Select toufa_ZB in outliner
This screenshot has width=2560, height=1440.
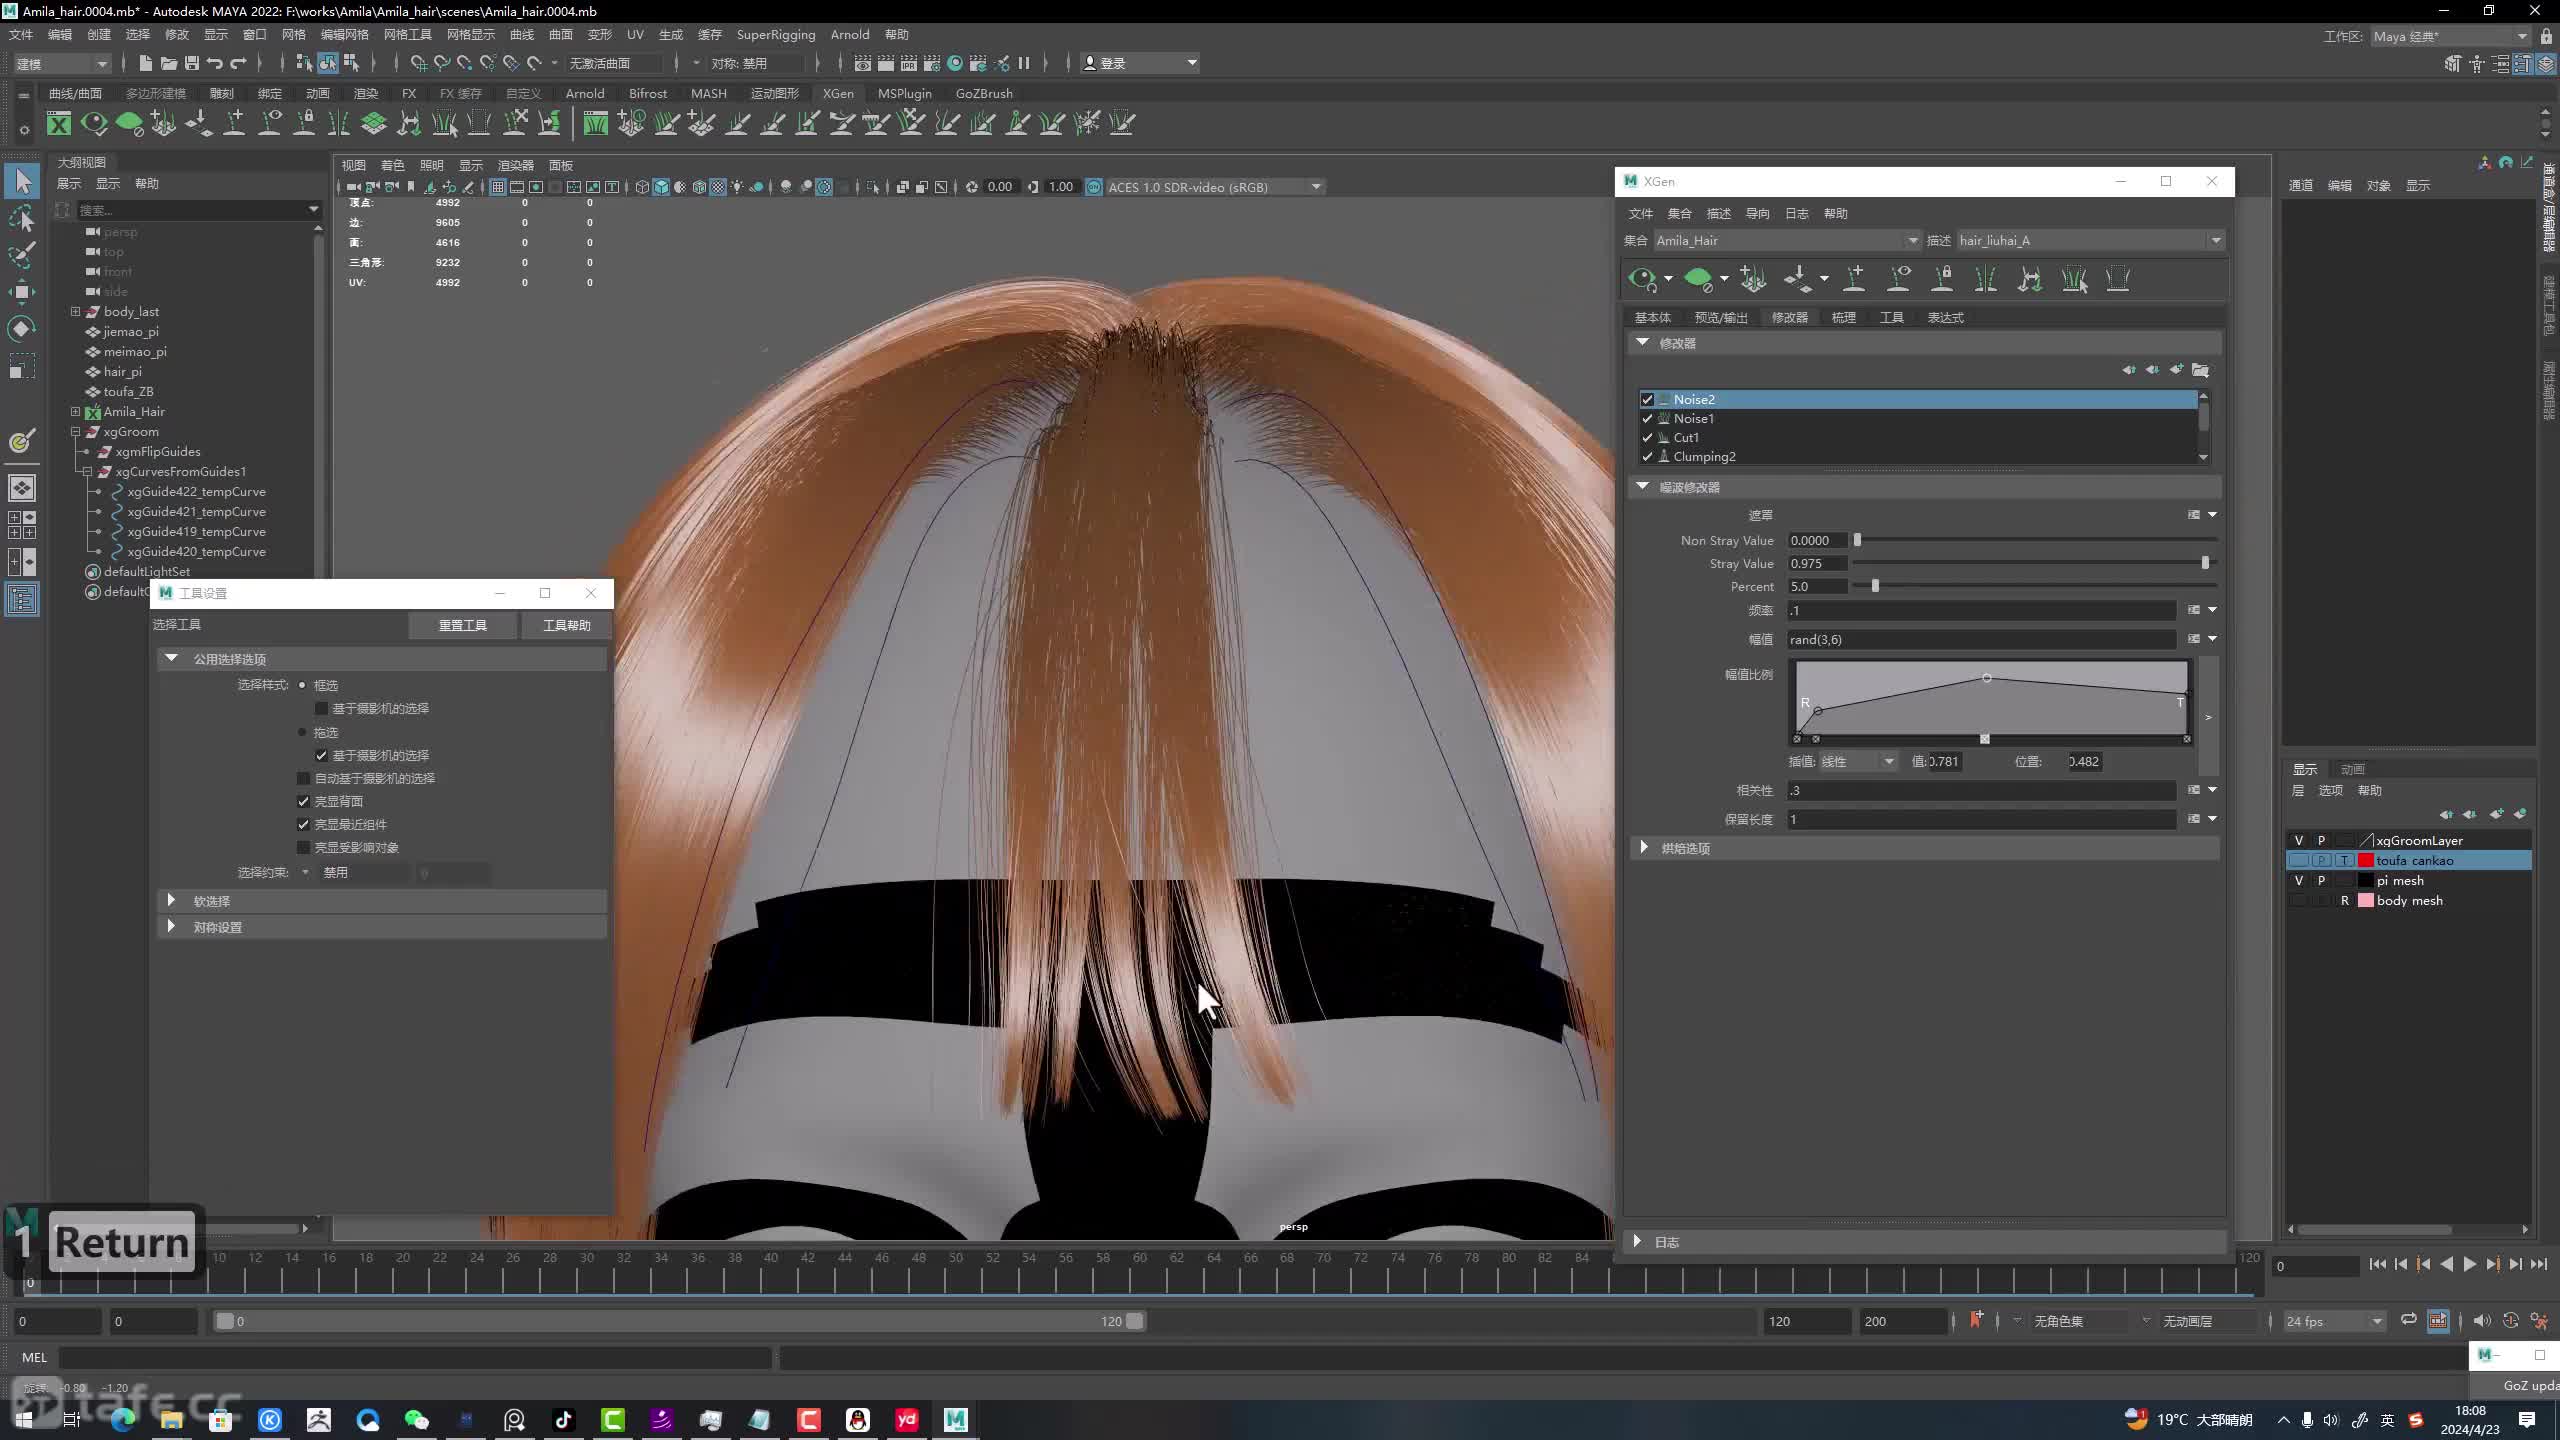pos(128,391)
